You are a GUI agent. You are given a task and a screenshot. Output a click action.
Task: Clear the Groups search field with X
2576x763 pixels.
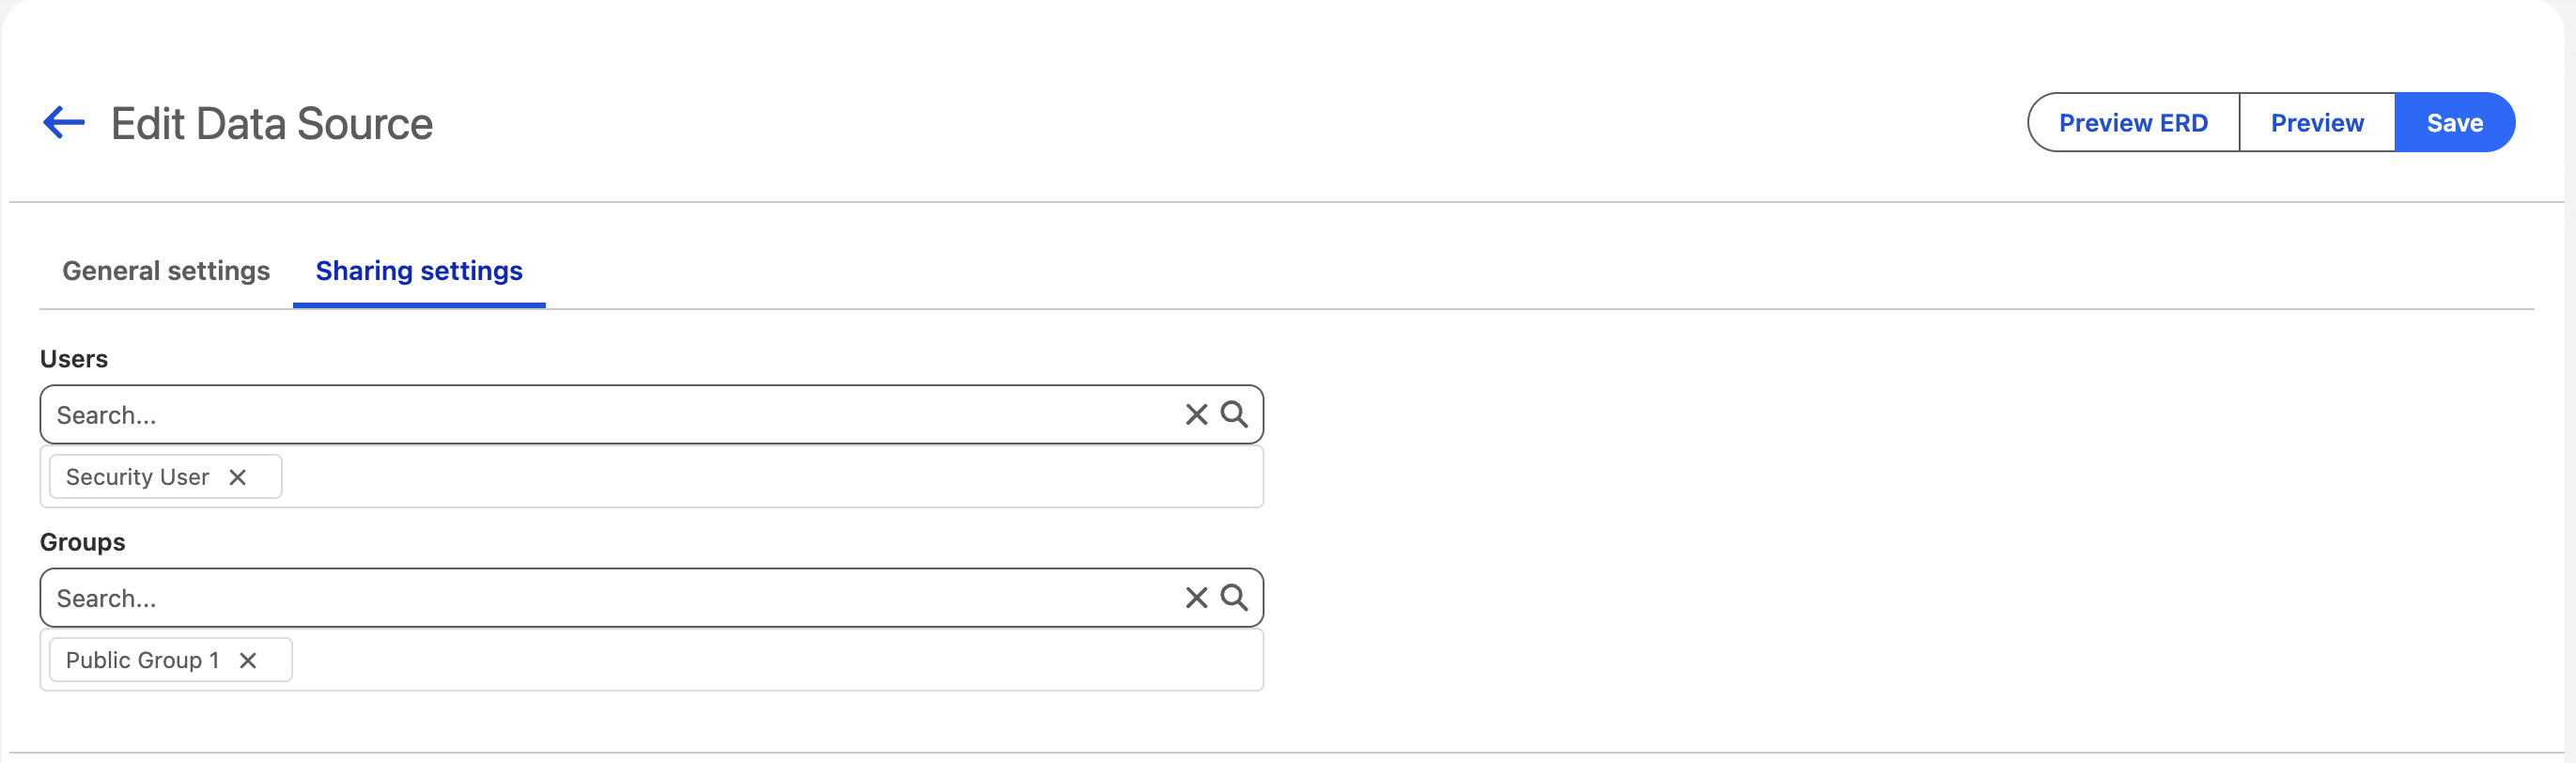1196,598
